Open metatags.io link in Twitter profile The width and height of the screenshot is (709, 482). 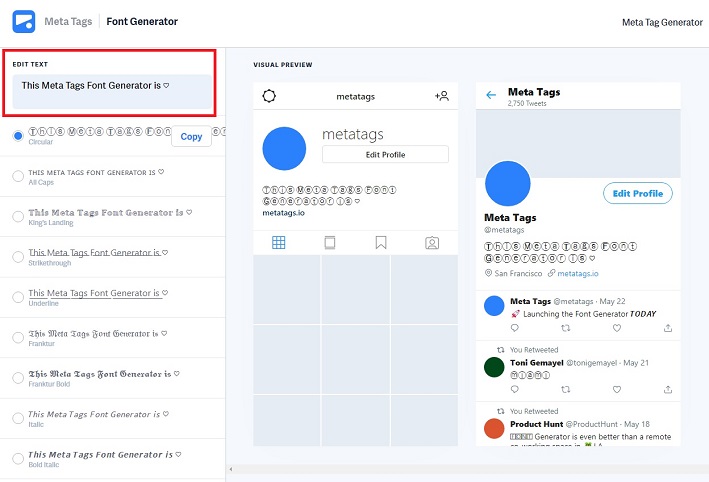577,274
